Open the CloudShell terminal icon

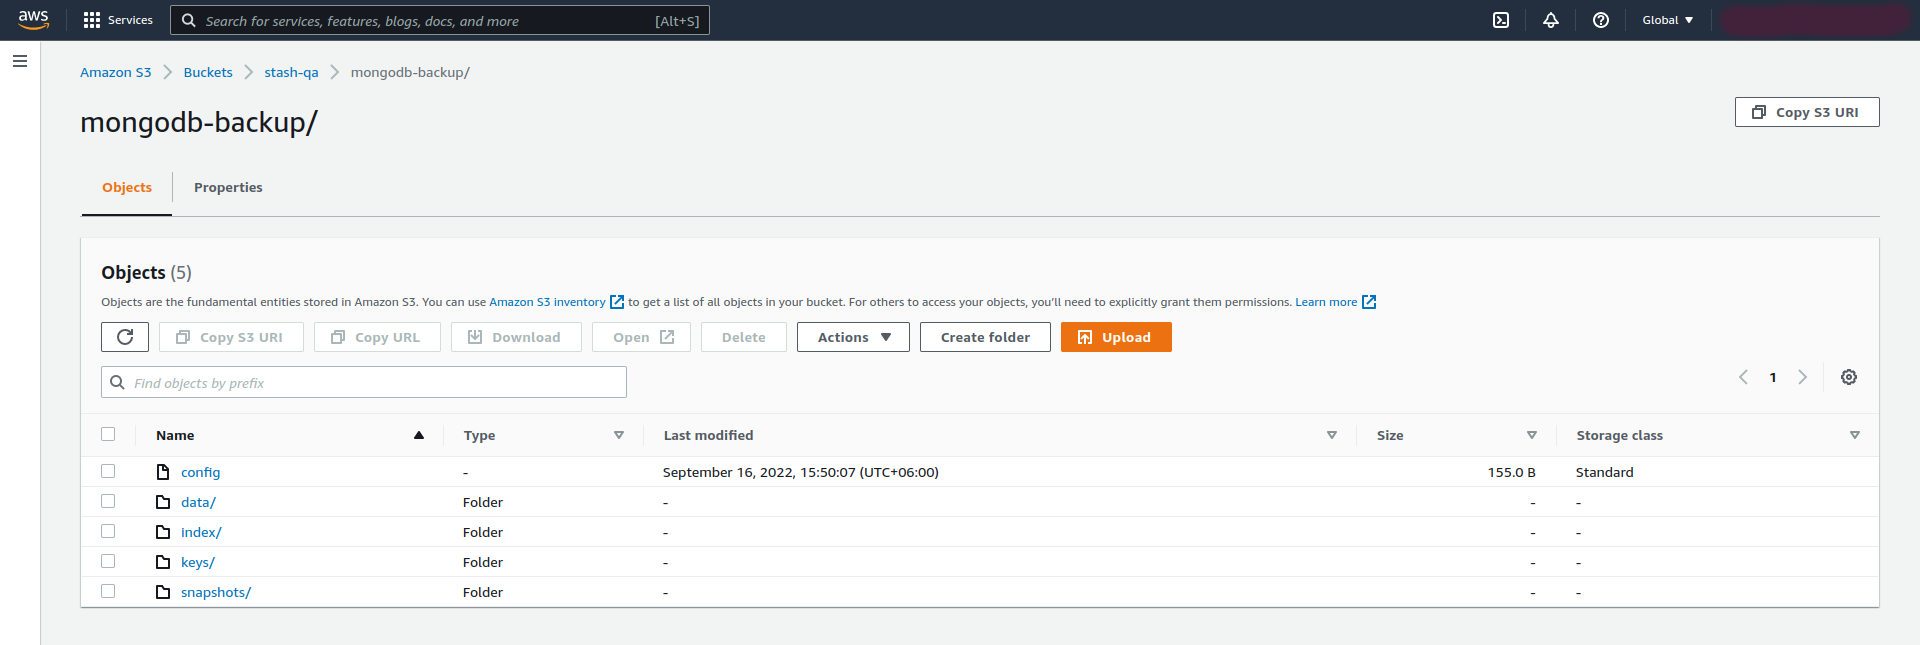click(x=1501, y=20)
